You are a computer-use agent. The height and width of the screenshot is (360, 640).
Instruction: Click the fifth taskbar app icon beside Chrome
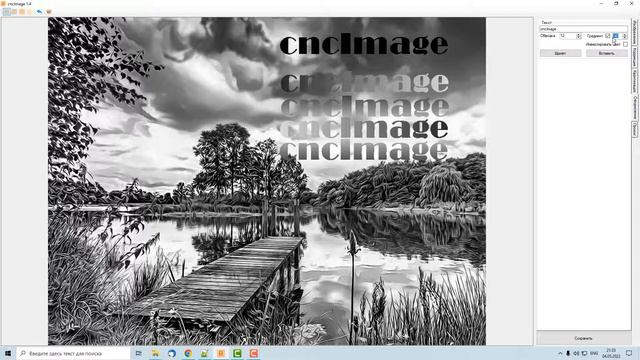(204, 353)
